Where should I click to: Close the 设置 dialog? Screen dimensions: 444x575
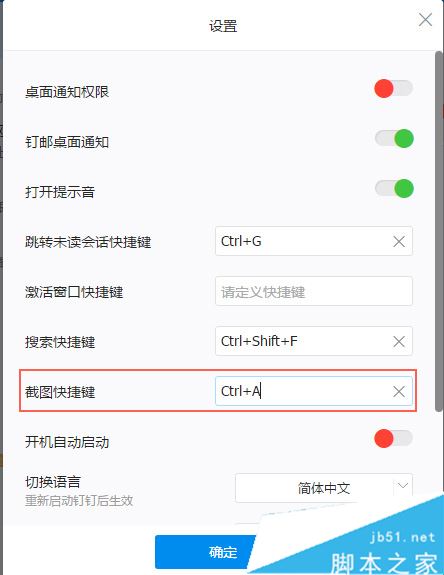pyautogui.click(x=425, y=20)
